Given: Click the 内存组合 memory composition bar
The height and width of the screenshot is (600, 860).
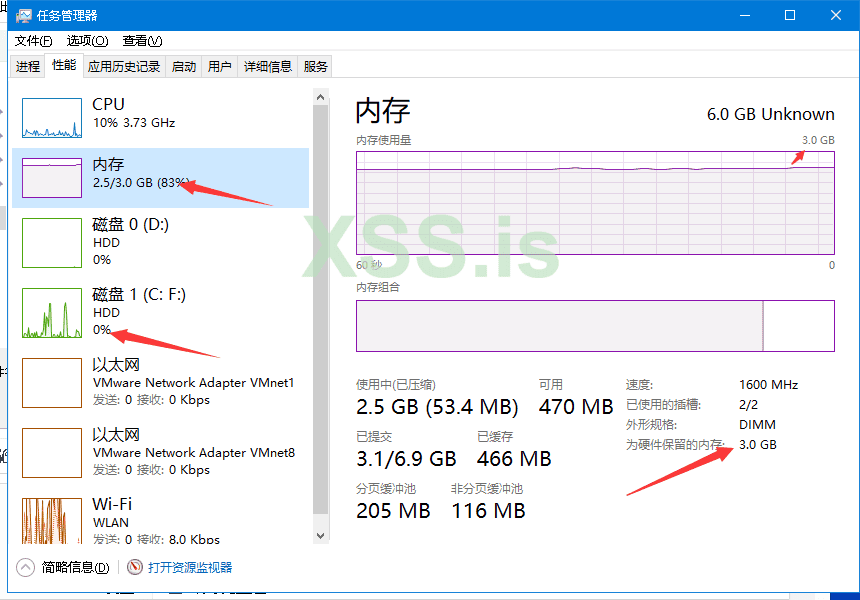Looking at the screenshot, I should pos(595,326).
